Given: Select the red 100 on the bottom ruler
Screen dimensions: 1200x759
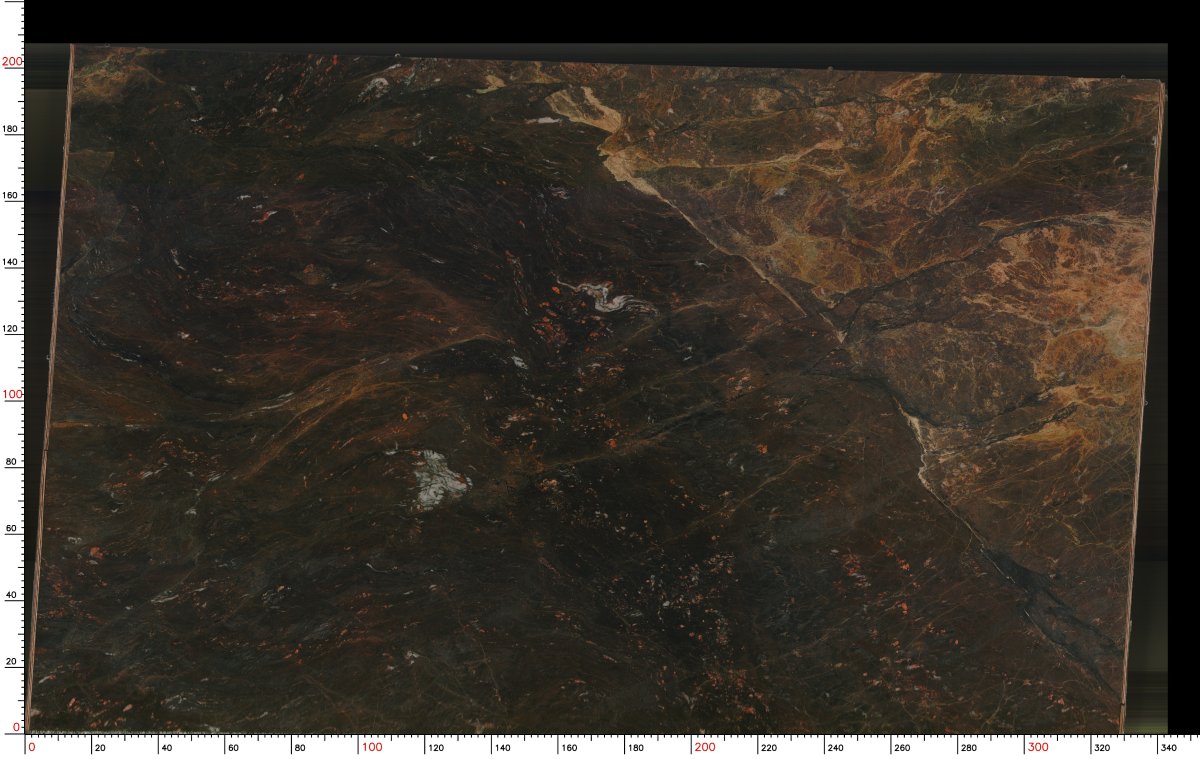Looking at the screenshot, I should 372,747.
